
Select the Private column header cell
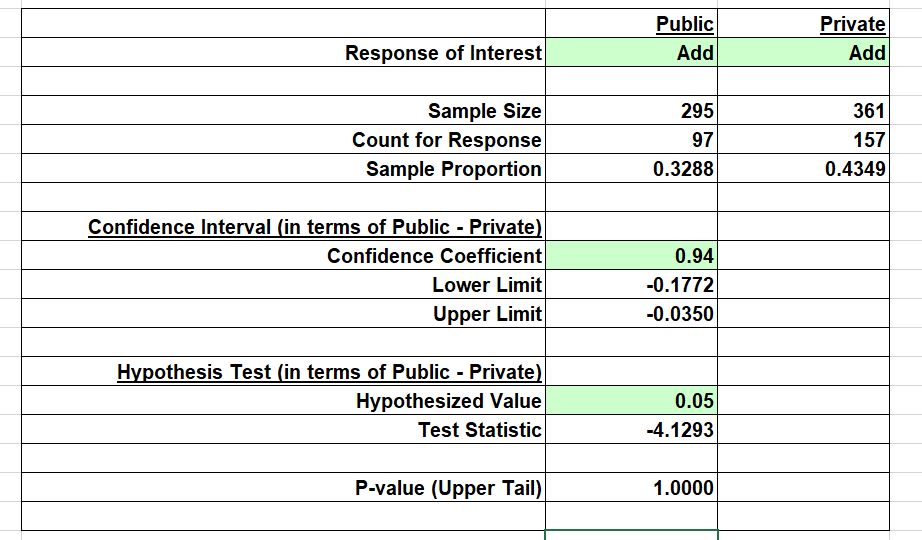(803, 24)
